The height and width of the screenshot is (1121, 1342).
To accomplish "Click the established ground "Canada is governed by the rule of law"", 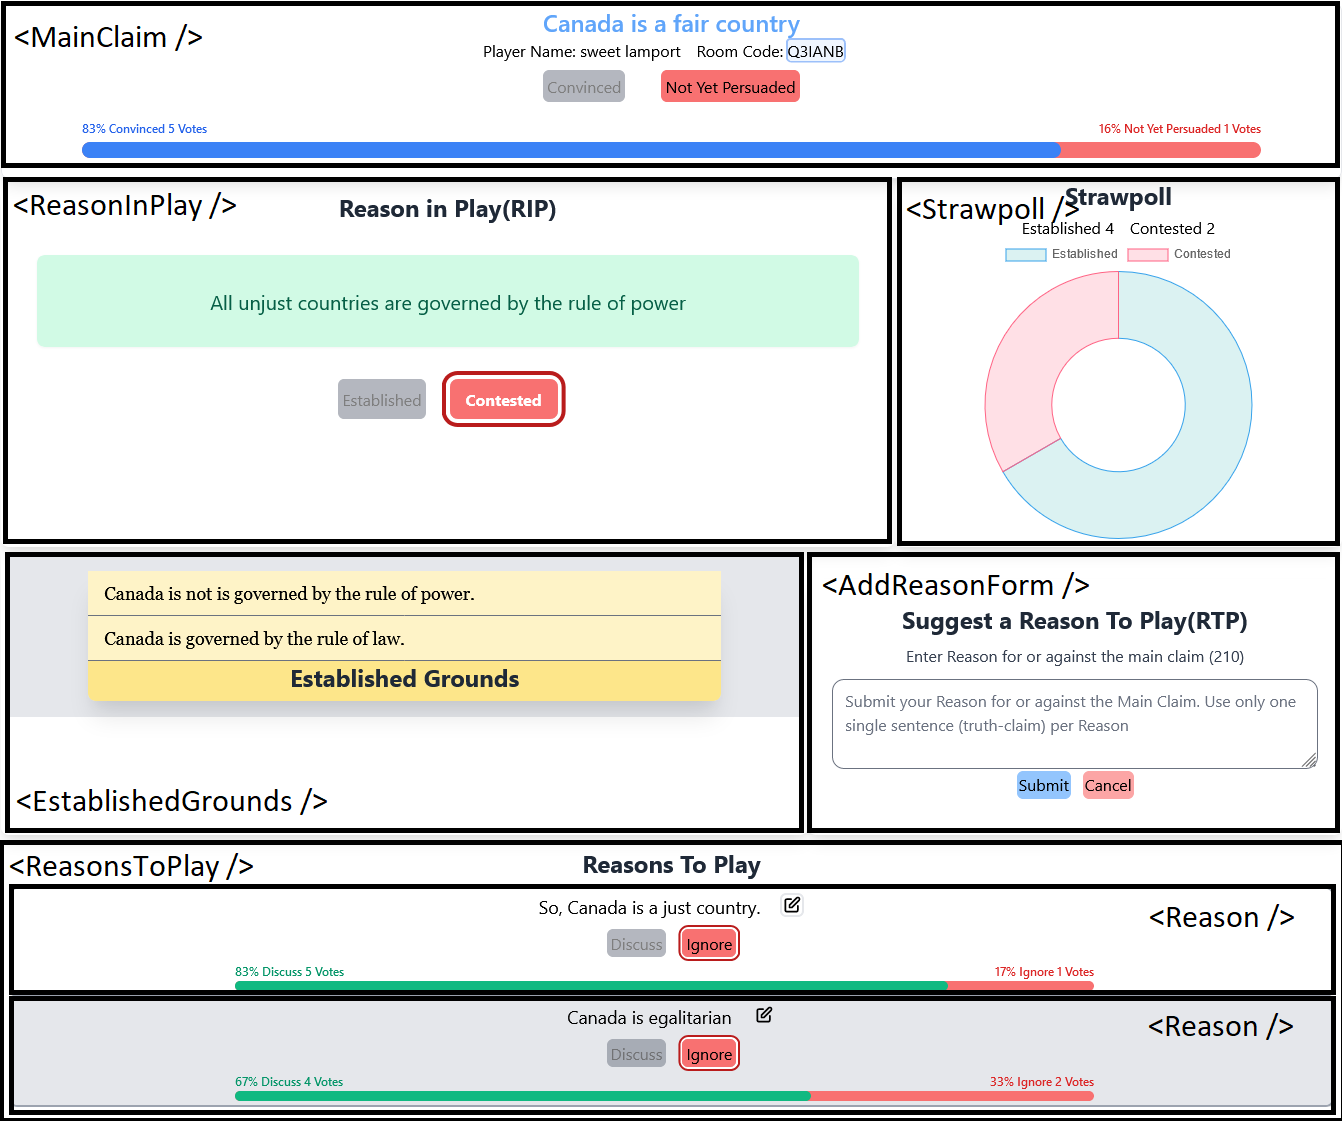I will click(404, 638).
